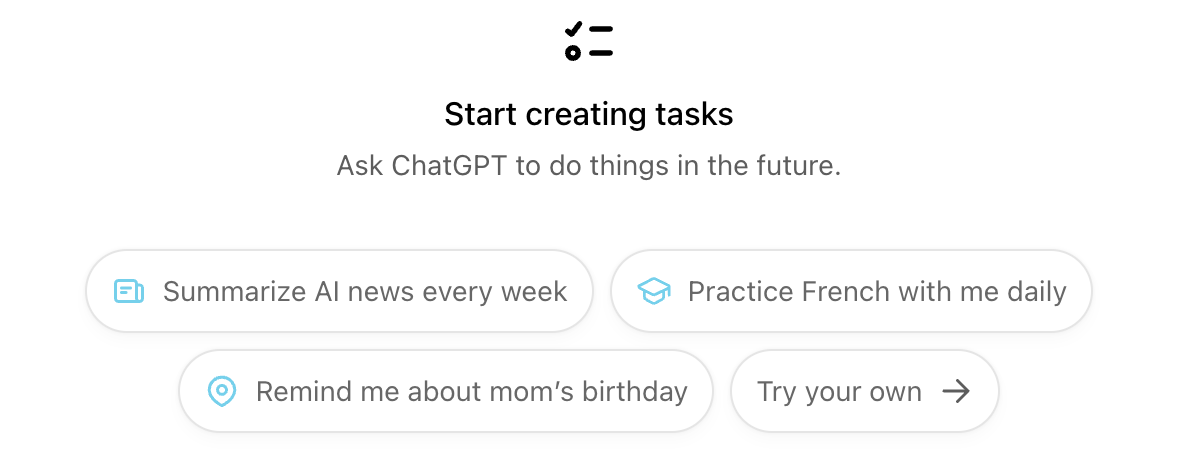
Task: Click the tasks checklist icon at top
Action: [x=589, y=39]
